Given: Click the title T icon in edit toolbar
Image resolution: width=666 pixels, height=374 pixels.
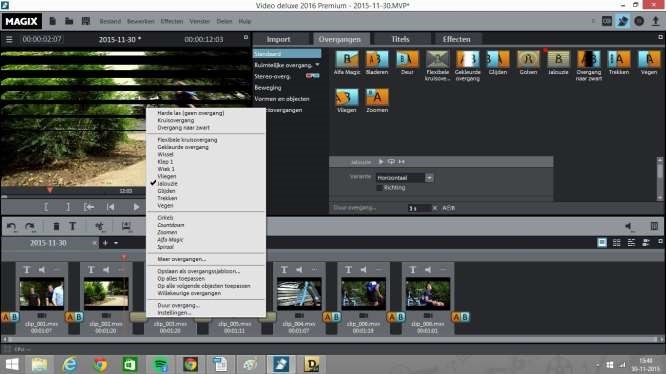Looking at the screenshot, I should pyautogui.click(x=73, y=226).
